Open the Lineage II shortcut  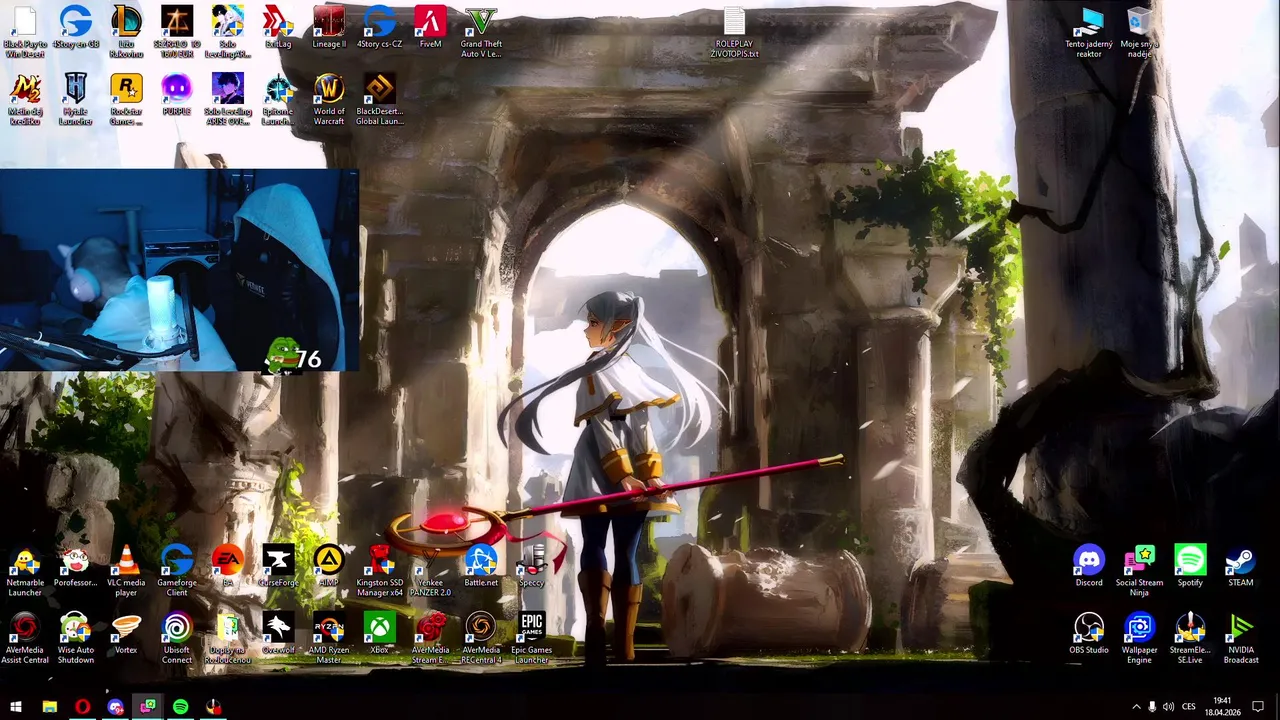click(x=329, y=28)
